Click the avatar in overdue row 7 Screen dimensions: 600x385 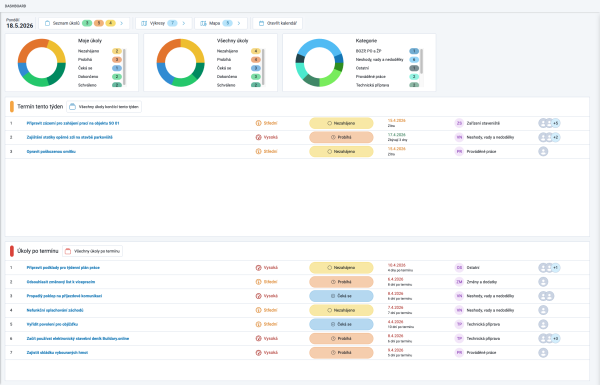click(x=543, y=352)
